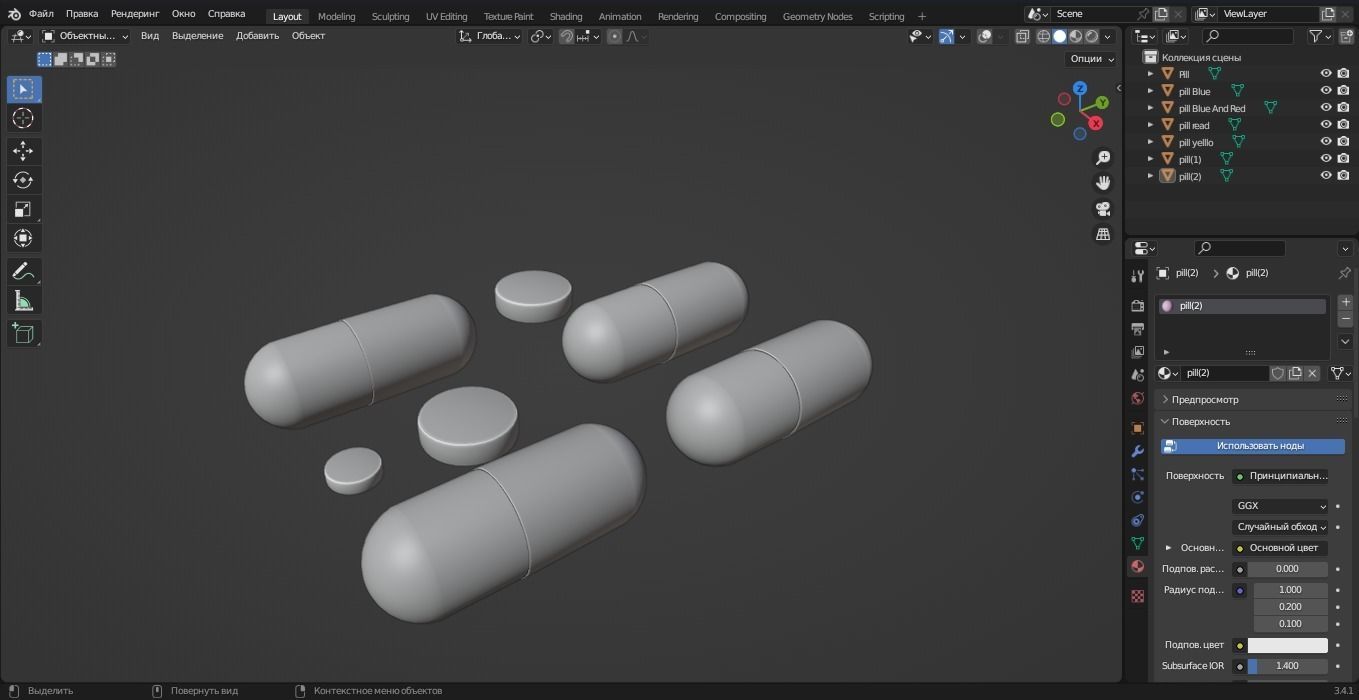This screenshot has height=700, width=1359.
Task: Toggle X-ray display mode
Action: (x=1022, y=36)
